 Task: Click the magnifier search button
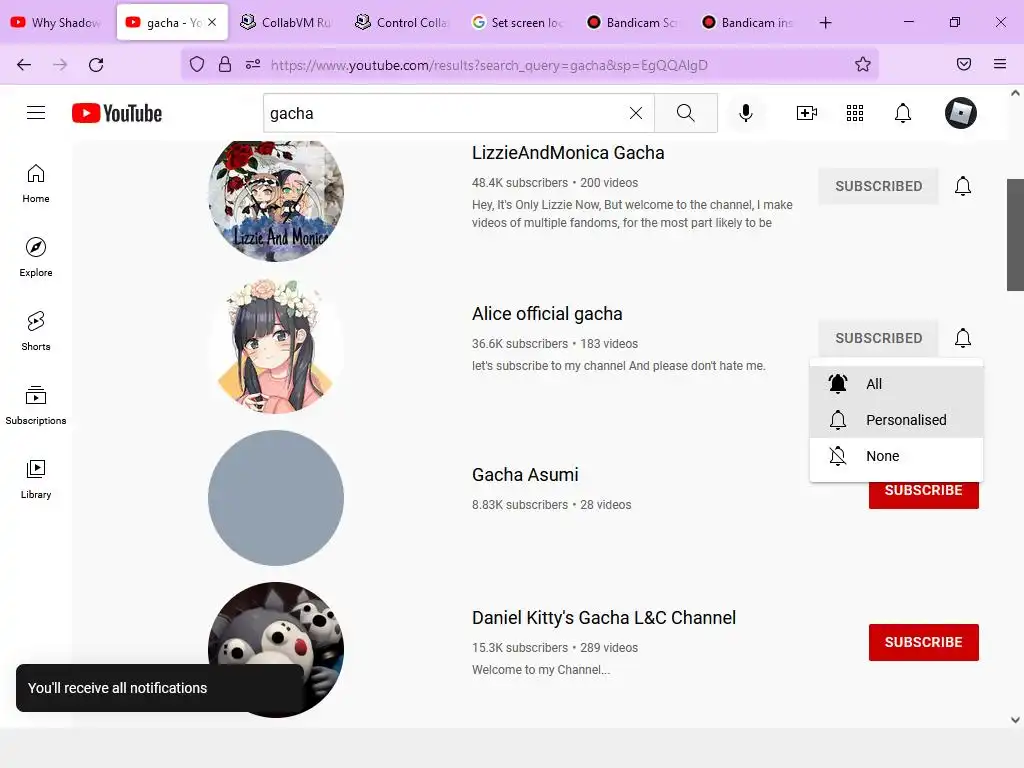686,113
